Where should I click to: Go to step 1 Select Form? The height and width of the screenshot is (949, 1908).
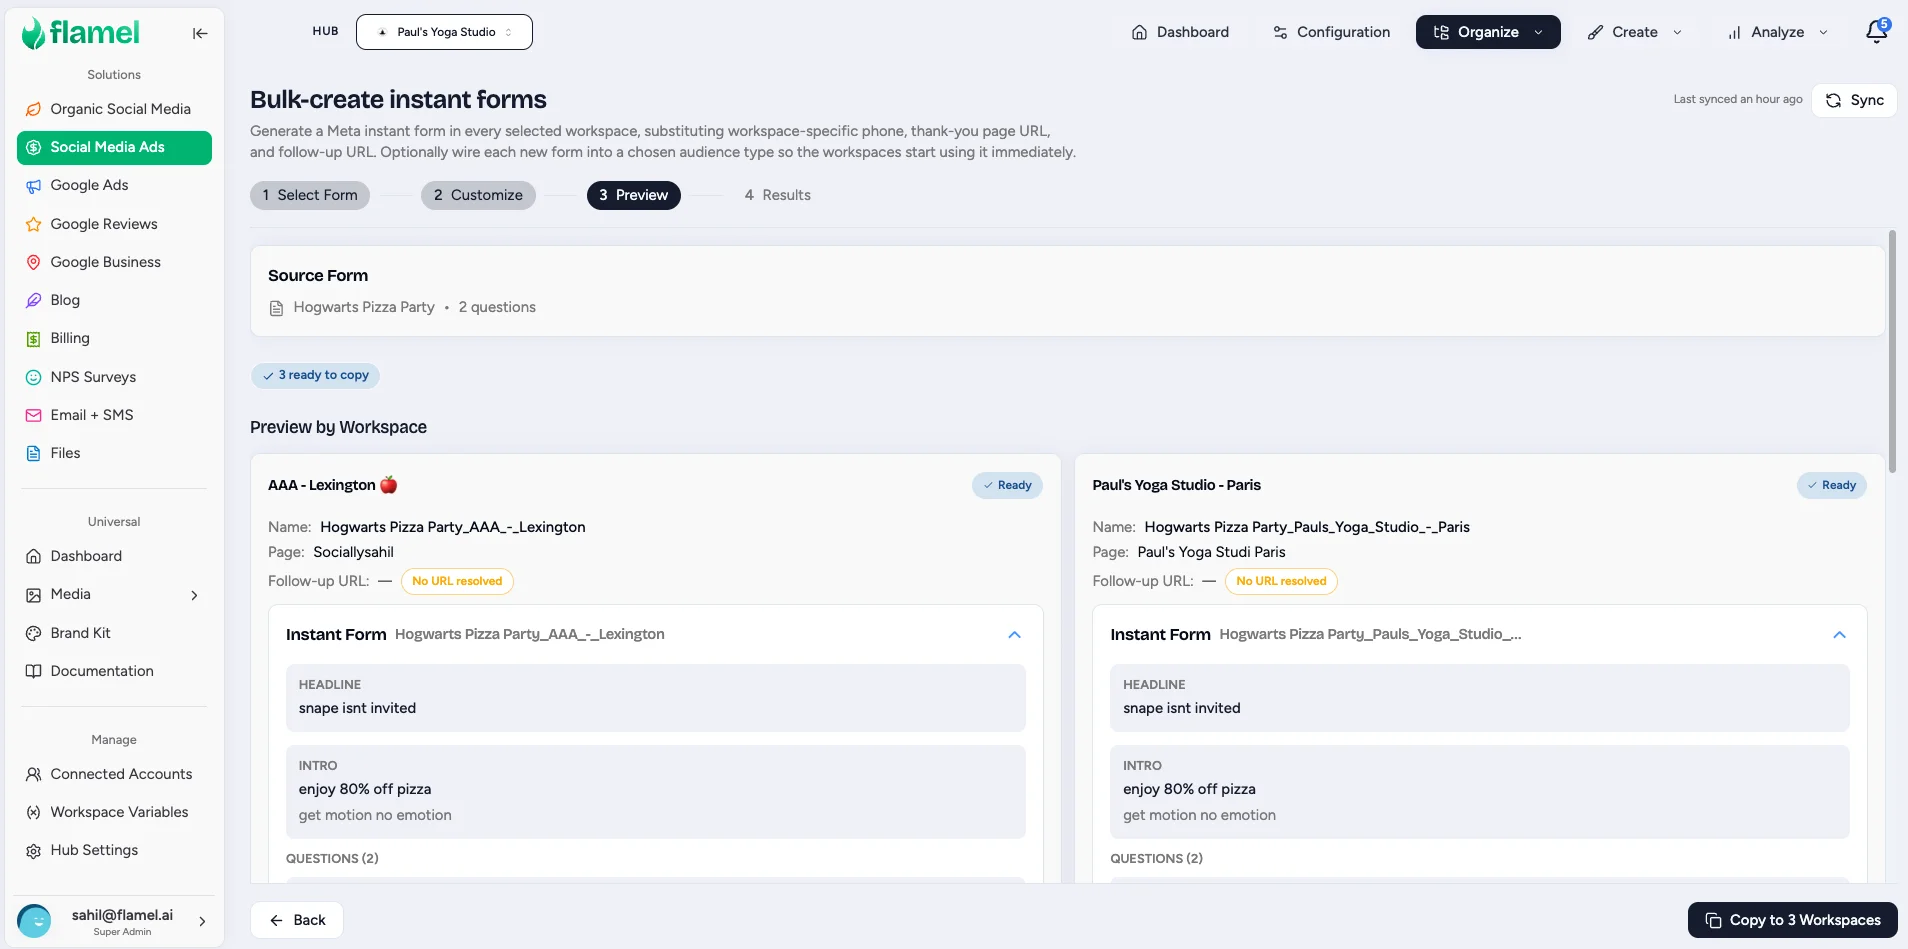(310, 195)
